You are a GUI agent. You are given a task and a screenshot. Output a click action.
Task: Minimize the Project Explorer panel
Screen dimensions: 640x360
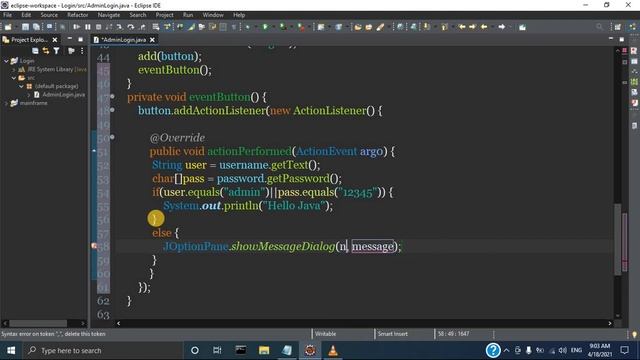click(69, 39)
